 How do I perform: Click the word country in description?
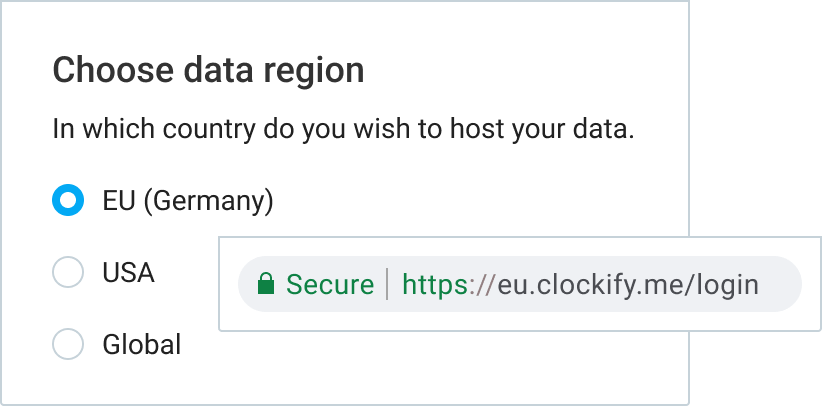coord(209,131)
